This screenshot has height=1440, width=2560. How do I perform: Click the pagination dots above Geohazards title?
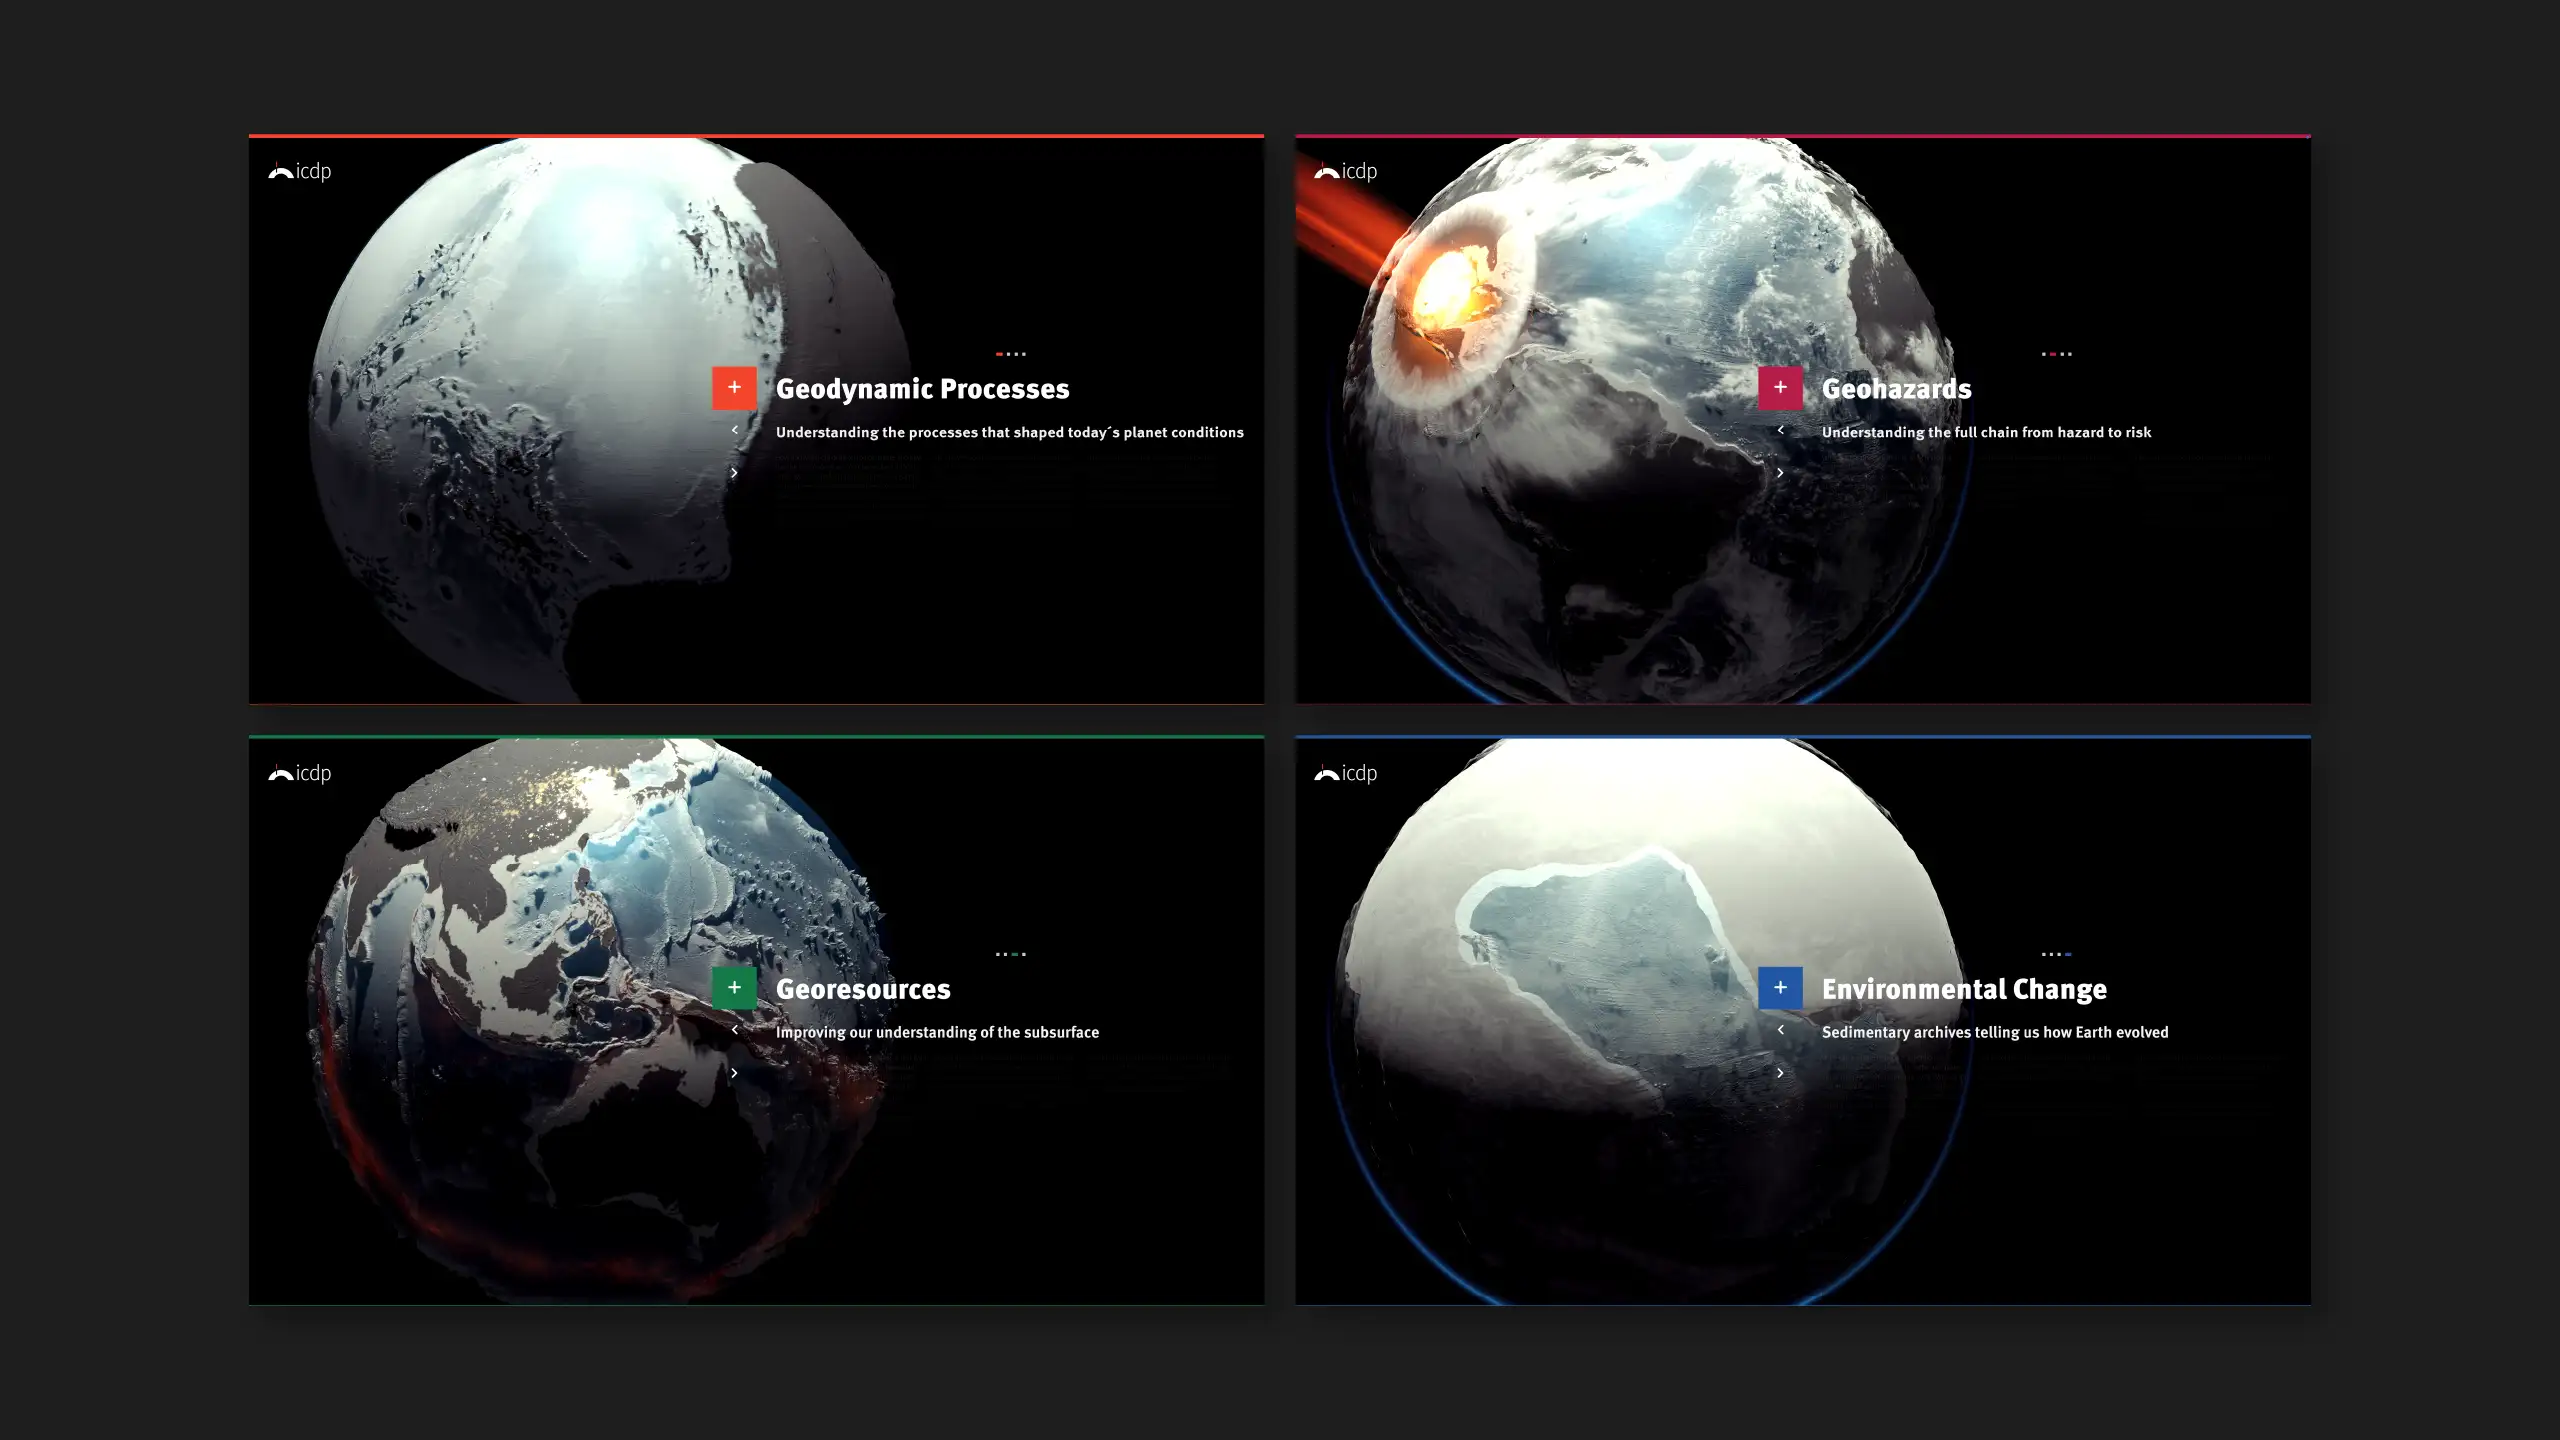pyautogui.click(x=2057, y=354)
